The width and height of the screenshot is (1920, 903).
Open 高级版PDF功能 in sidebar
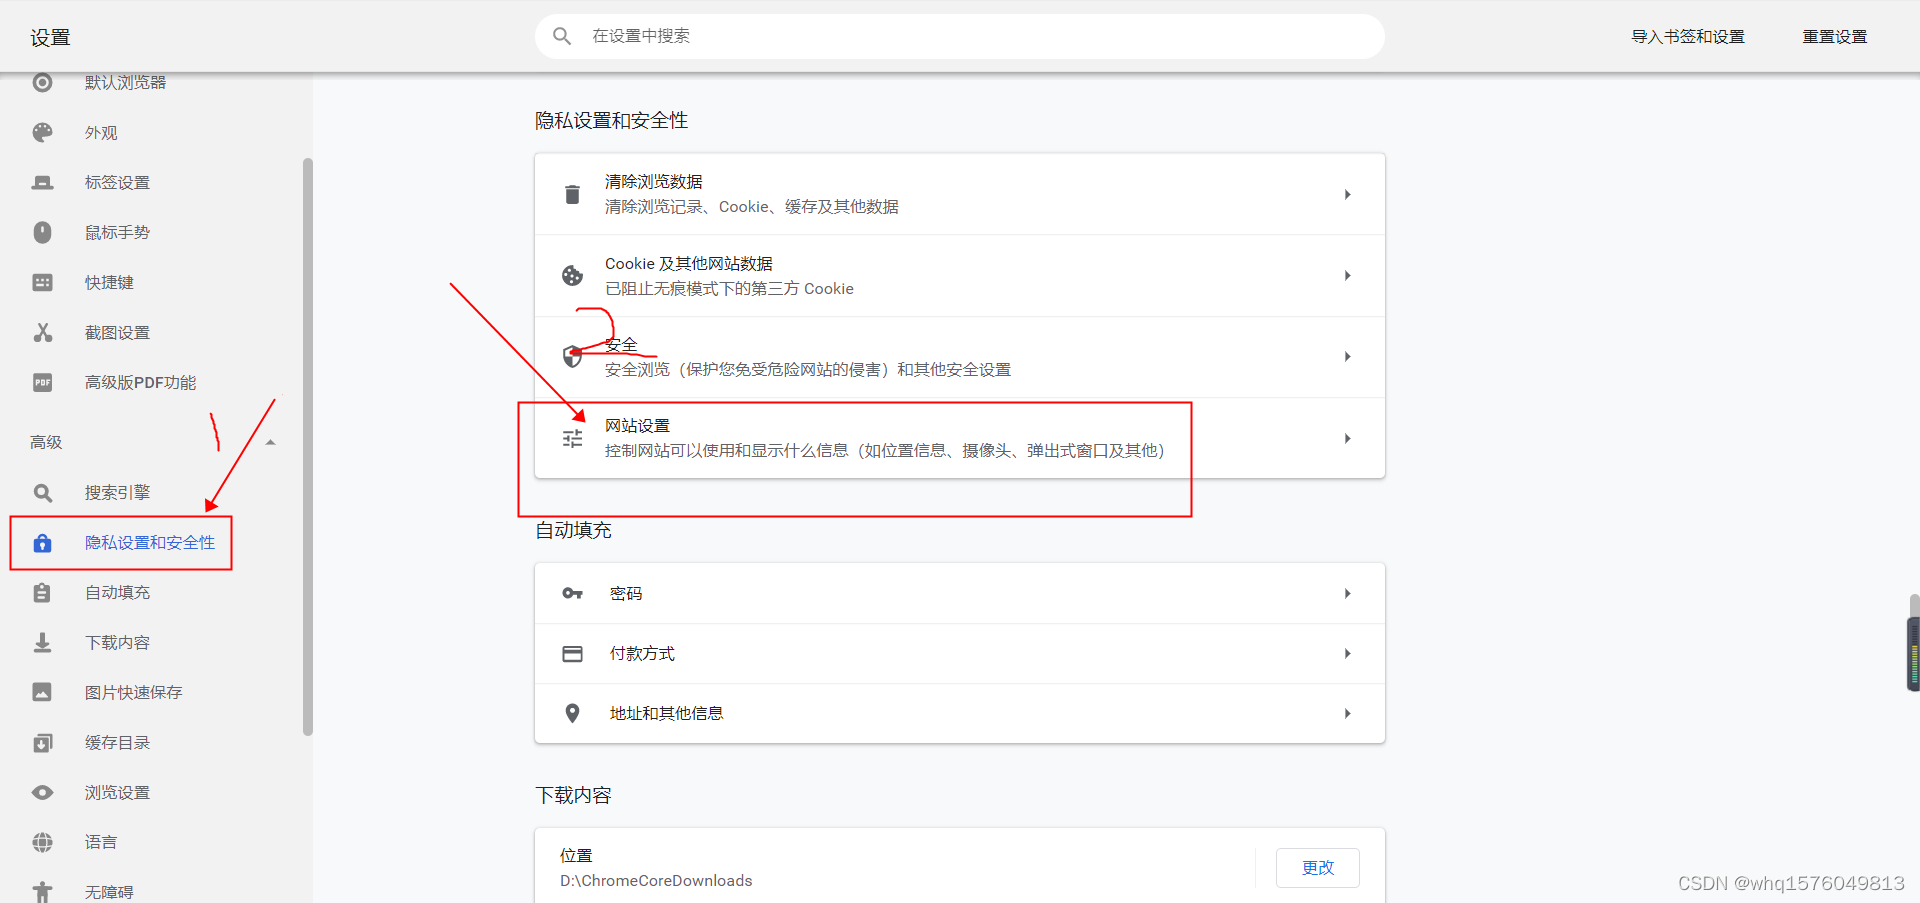[140, 382]
